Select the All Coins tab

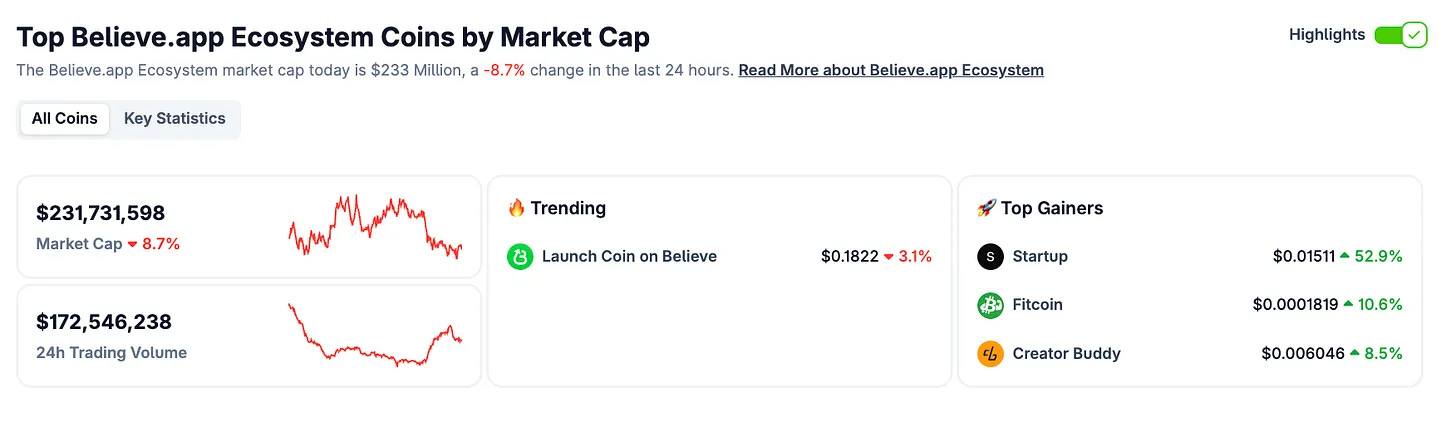tap(65, 118)
